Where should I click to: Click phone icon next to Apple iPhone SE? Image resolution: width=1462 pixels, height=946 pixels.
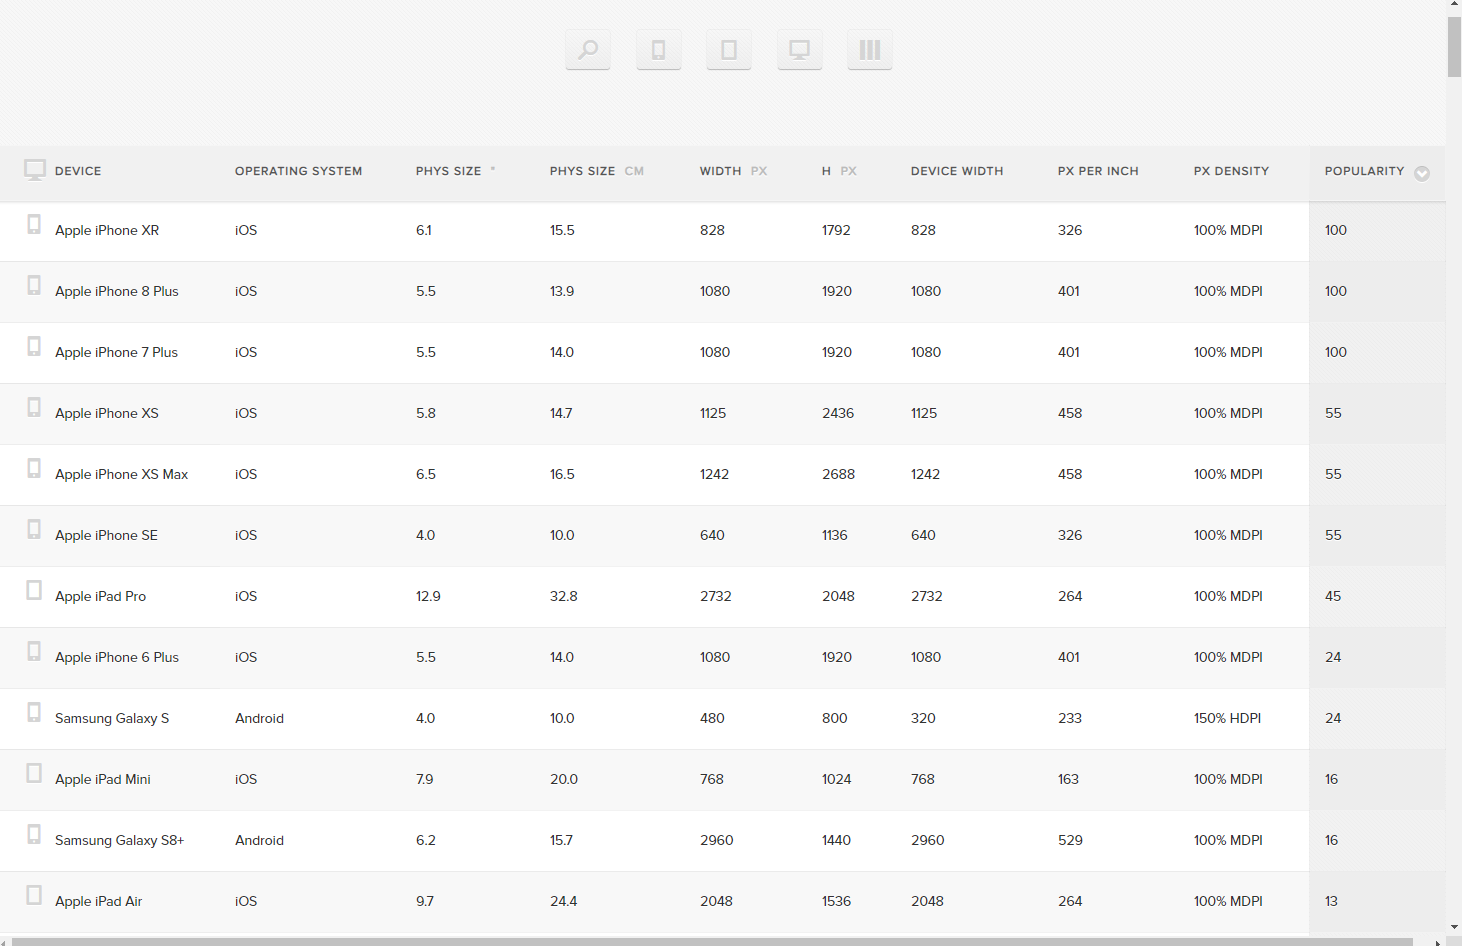coord(34,530)
